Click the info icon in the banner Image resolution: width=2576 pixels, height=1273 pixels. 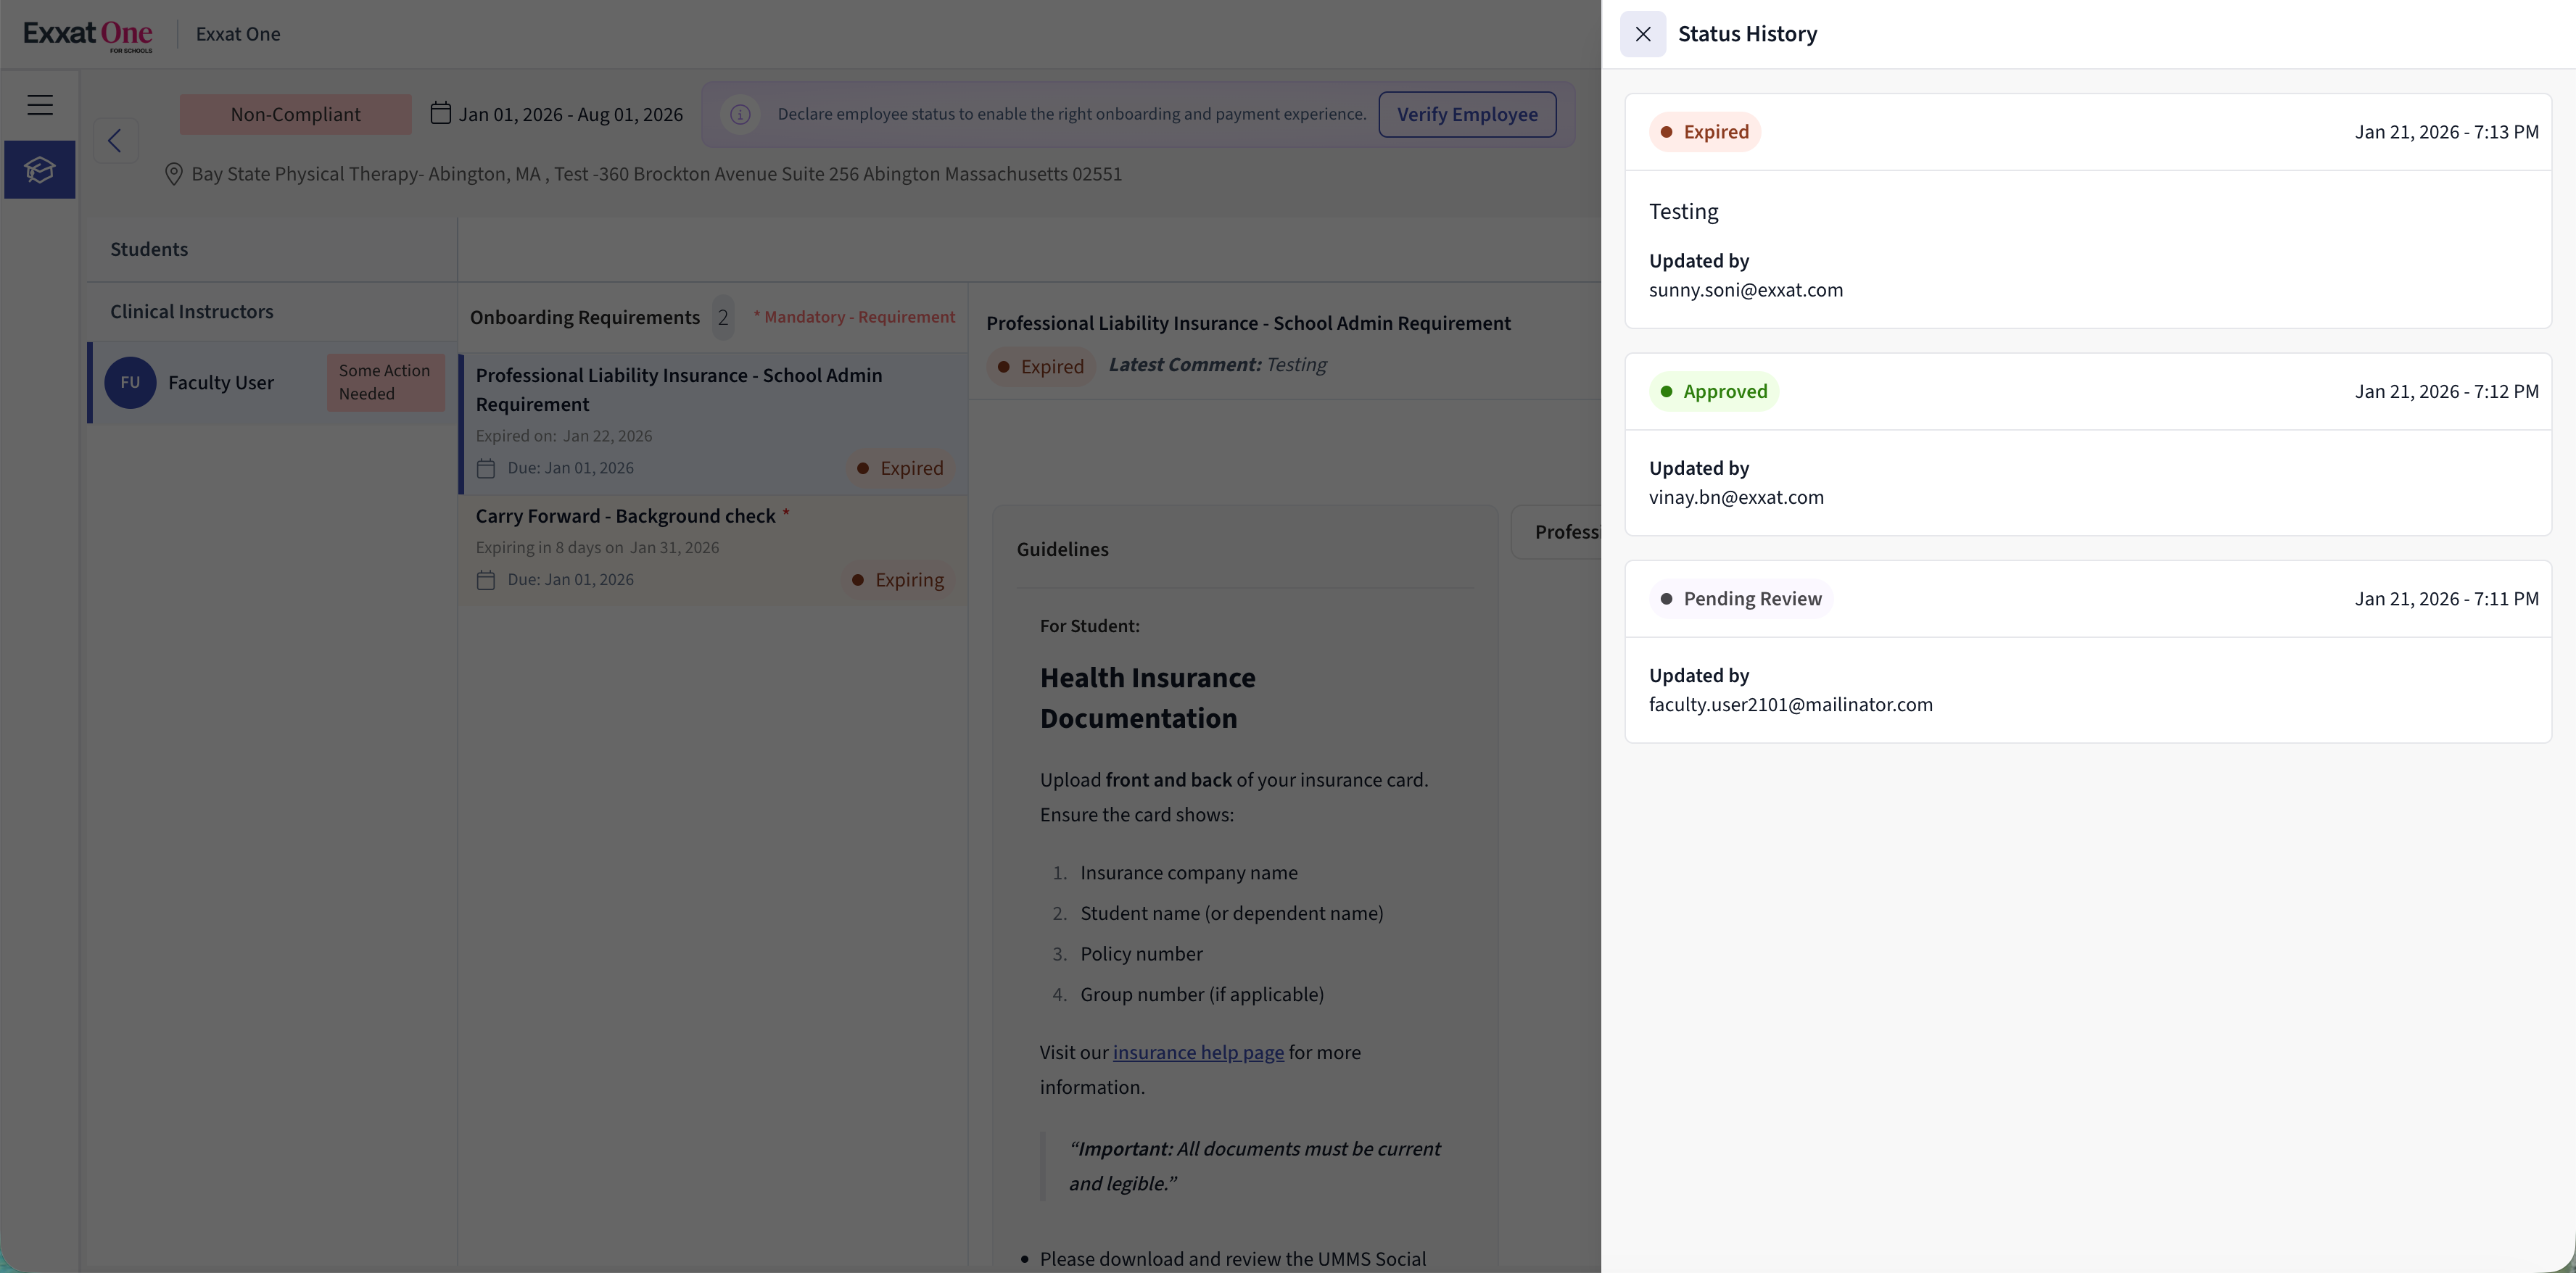740,114
